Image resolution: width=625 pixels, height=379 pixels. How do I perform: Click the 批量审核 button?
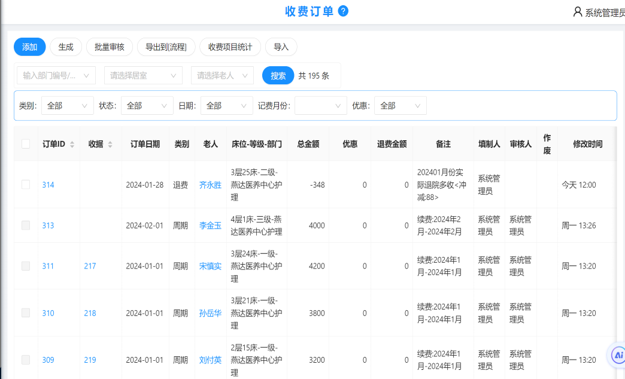109,47
